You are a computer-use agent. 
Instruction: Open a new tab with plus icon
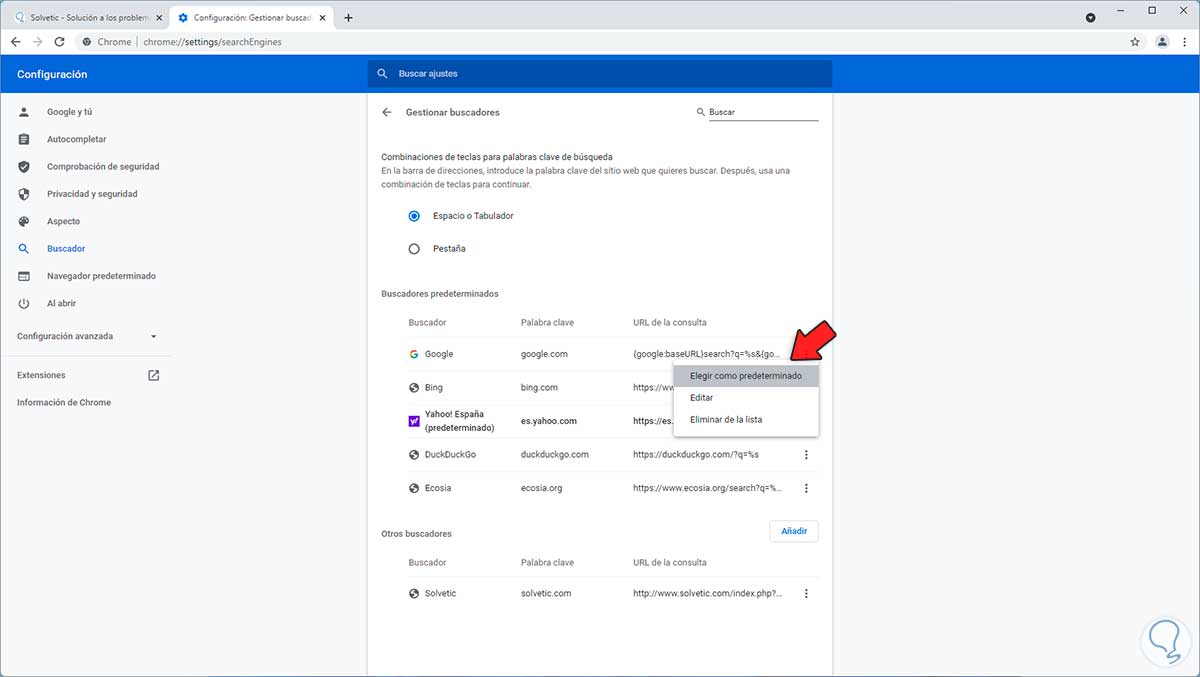(348, 18)
